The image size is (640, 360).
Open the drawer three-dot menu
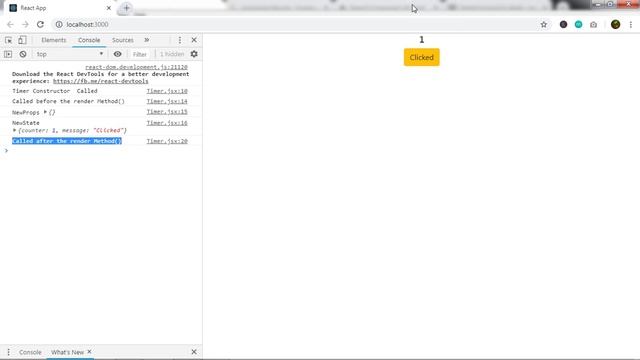(9, 352)
